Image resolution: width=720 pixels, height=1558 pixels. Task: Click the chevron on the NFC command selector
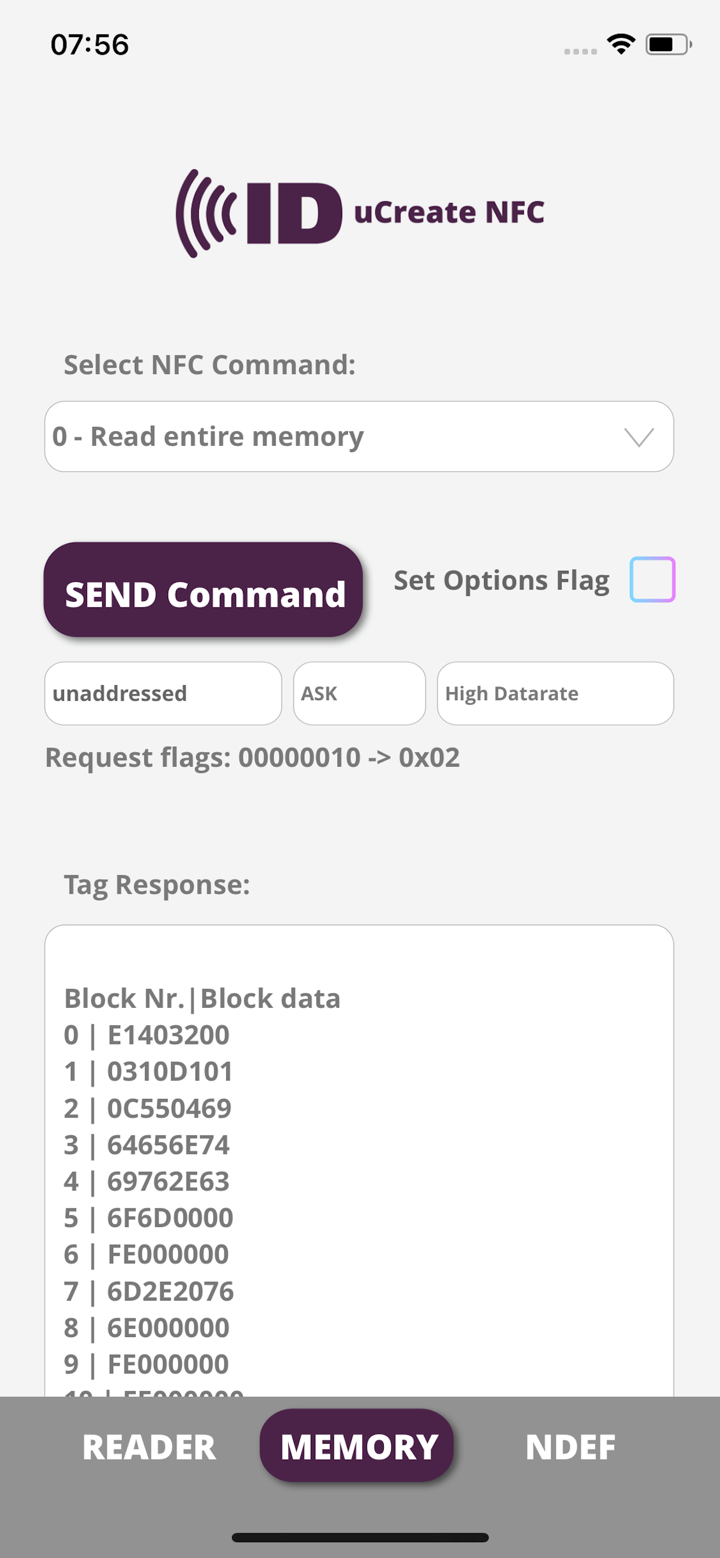[x=637, y=436]
